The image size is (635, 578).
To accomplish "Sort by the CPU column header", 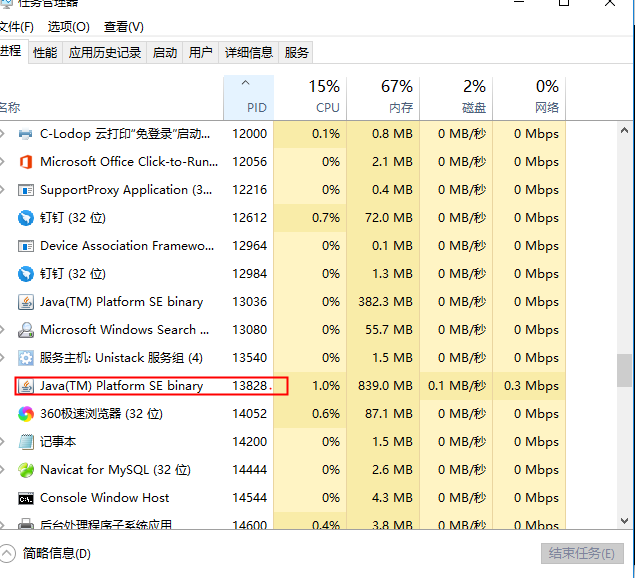I will pos(310,97).
